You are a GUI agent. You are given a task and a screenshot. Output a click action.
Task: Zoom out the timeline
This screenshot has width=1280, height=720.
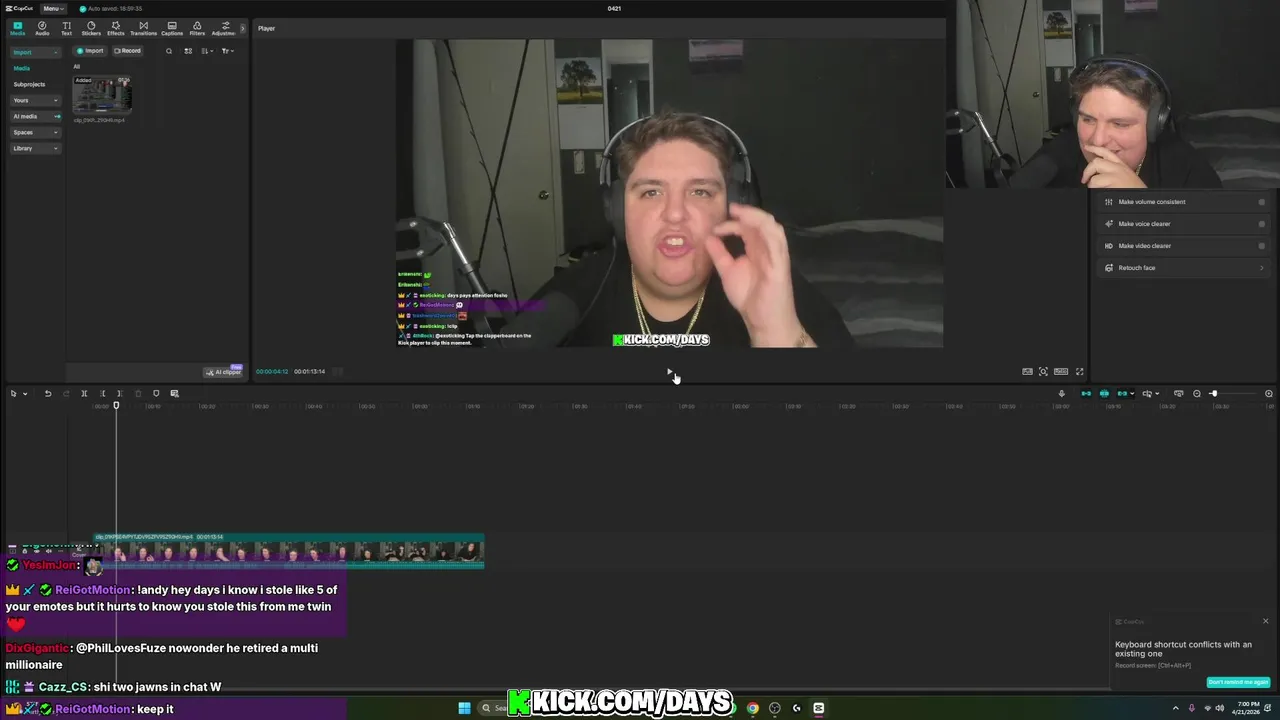point(1197,394)
